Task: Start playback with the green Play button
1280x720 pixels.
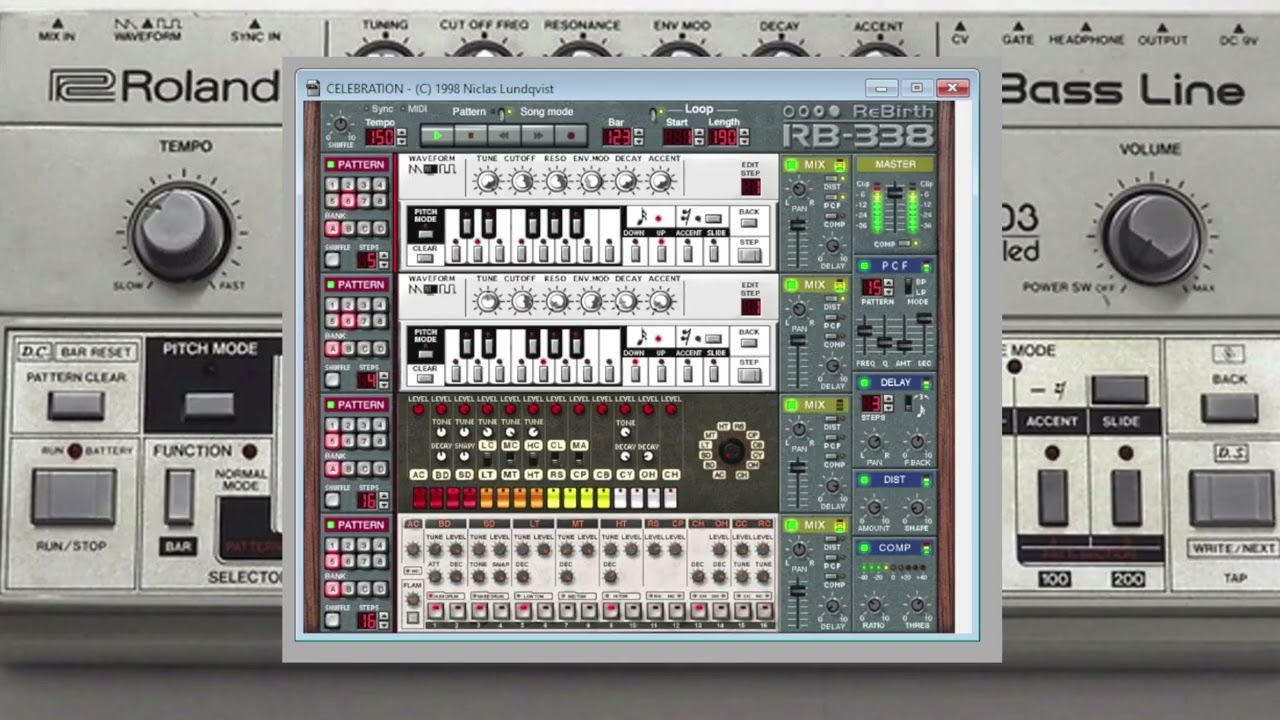Action: 437,135
